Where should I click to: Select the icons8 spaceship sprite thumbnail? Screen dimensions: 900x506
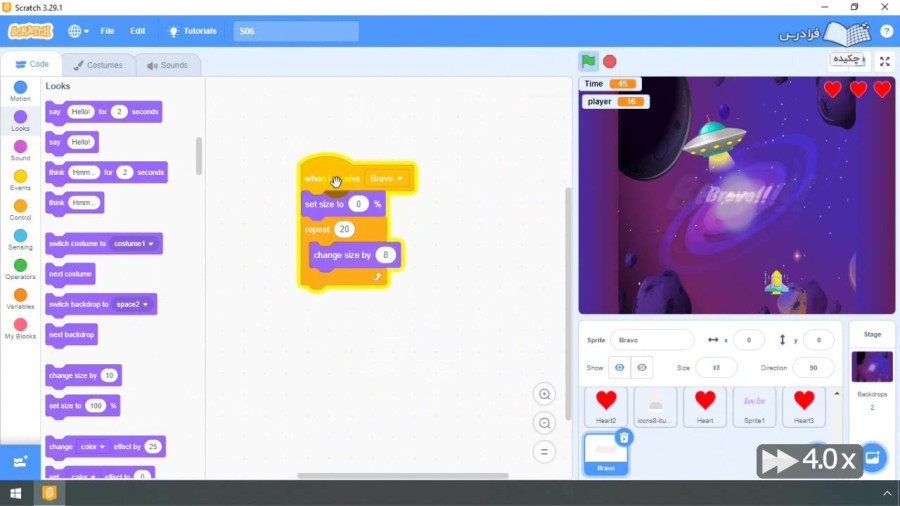pyautogui.click(x=655, y=407)
